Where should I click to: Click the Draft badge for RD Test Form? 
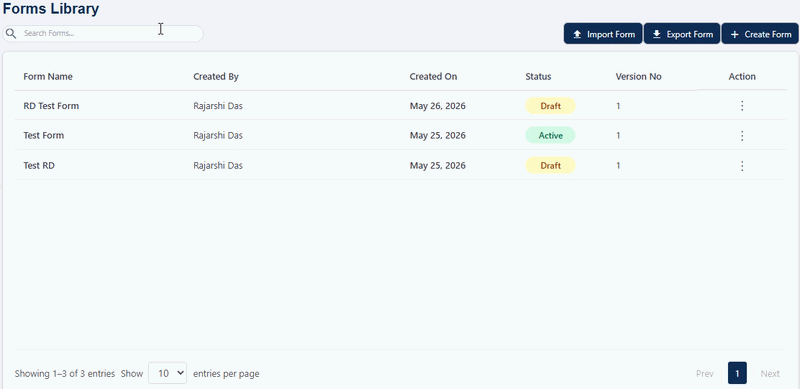point(551,106)
